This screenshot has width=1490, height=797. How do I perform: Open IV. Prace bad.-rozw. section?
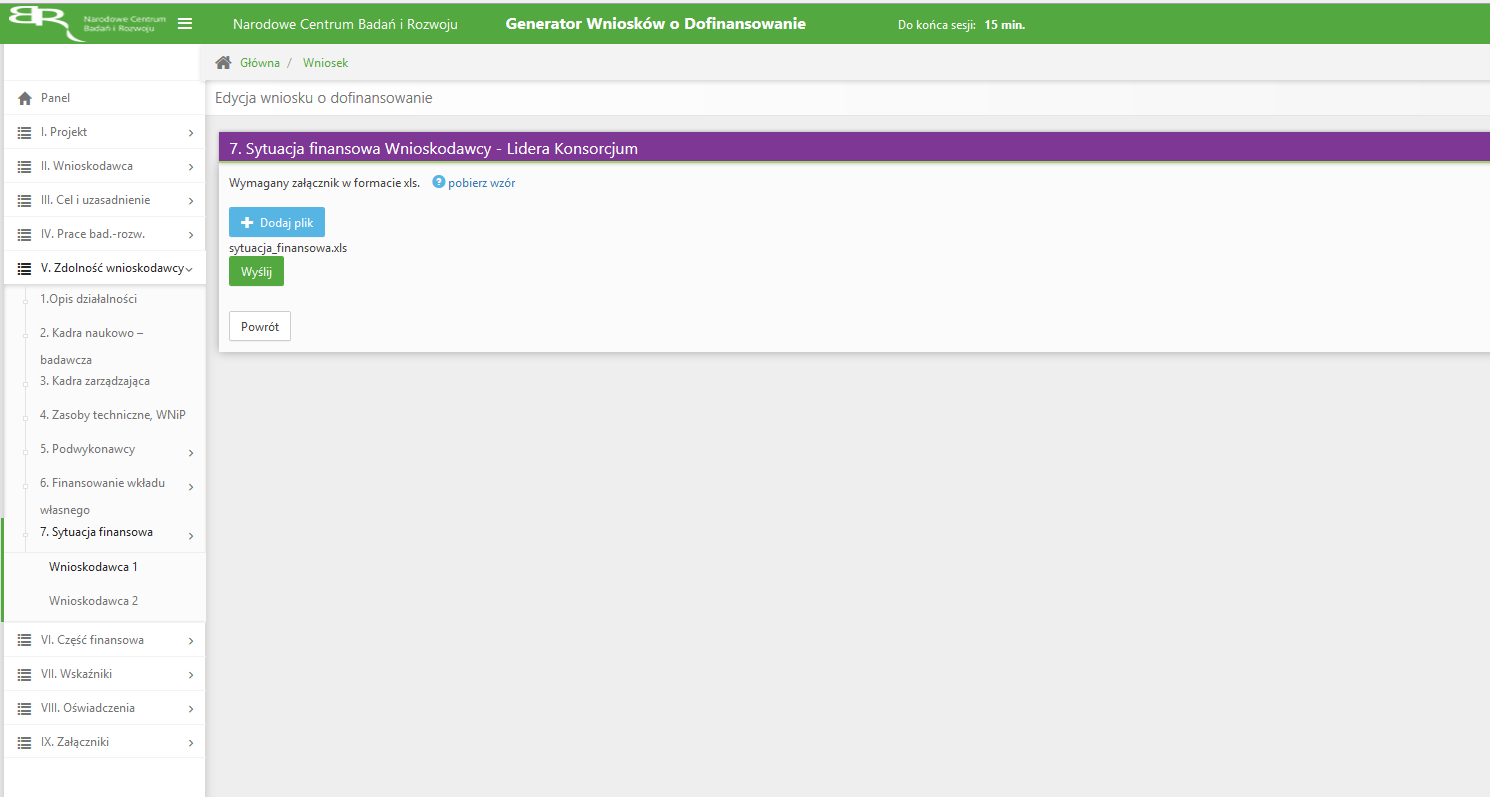pyautogui.click(x=103, y=234)
